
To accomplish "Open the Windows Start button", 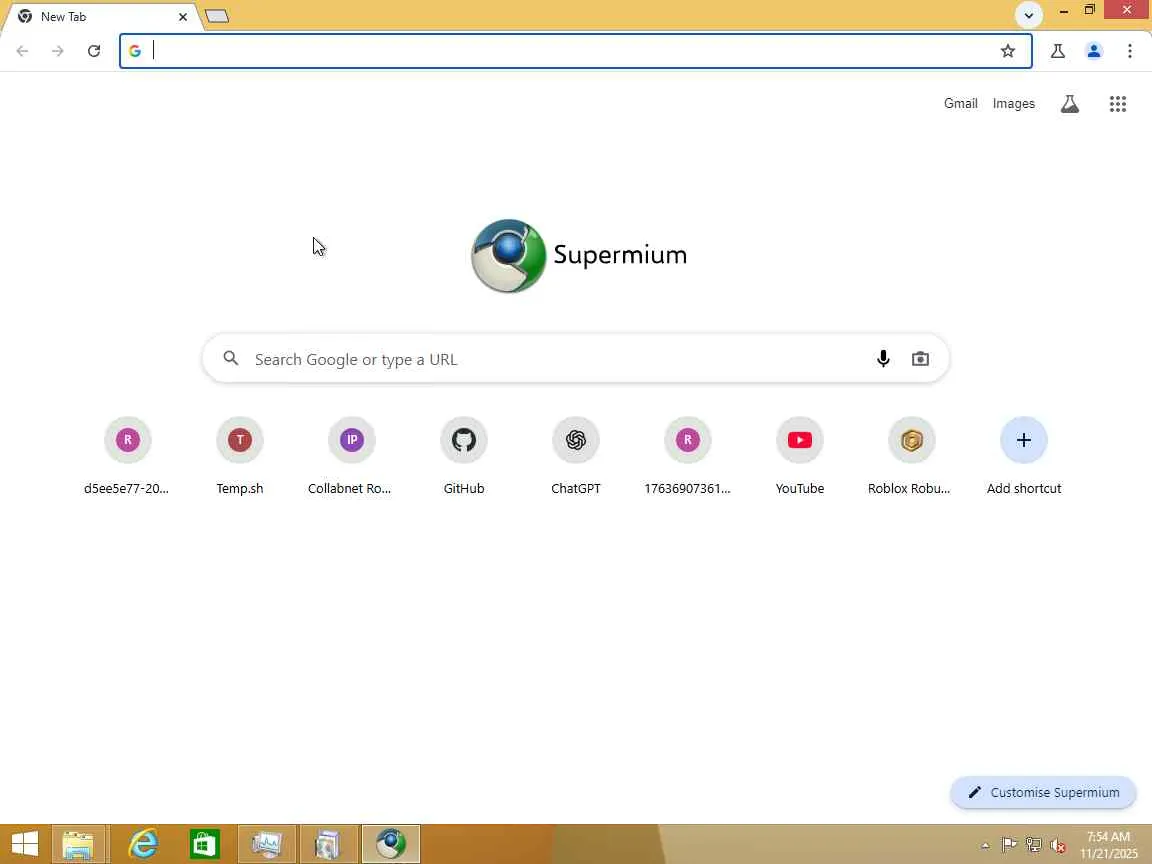I will pos(25,844).
